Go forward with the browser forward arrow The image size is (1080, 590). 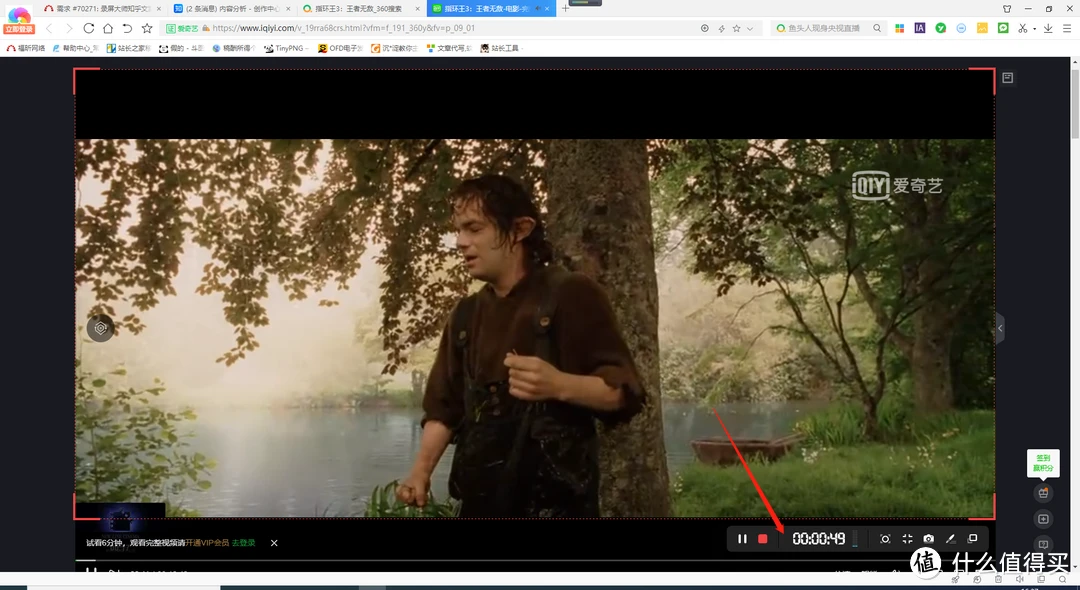69,28
